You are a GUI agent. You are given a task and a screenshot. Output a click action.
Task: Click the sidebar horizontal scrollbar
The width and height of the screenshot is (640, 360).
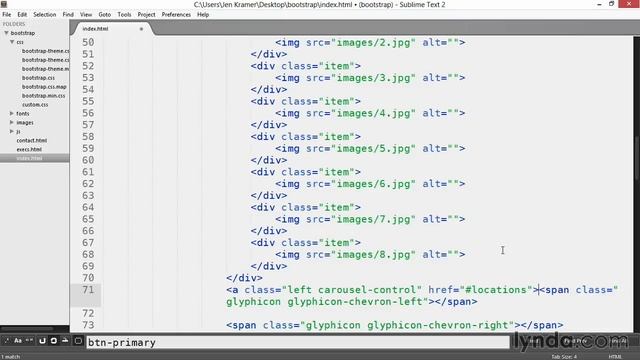(x=27, y=328)
